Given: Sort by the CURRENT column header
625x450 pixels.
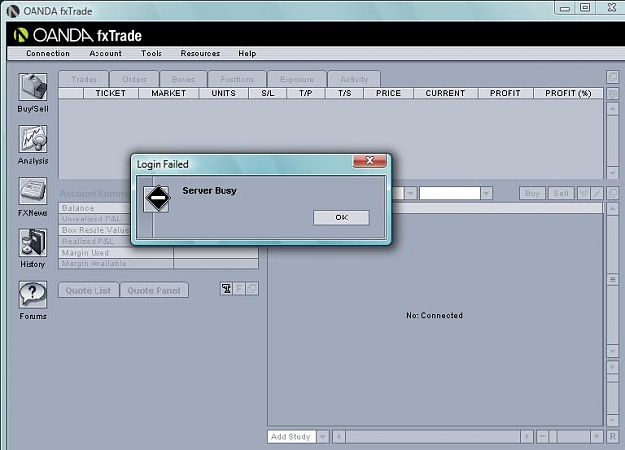Looking at the screenshot, I should (x=445, y=93).
